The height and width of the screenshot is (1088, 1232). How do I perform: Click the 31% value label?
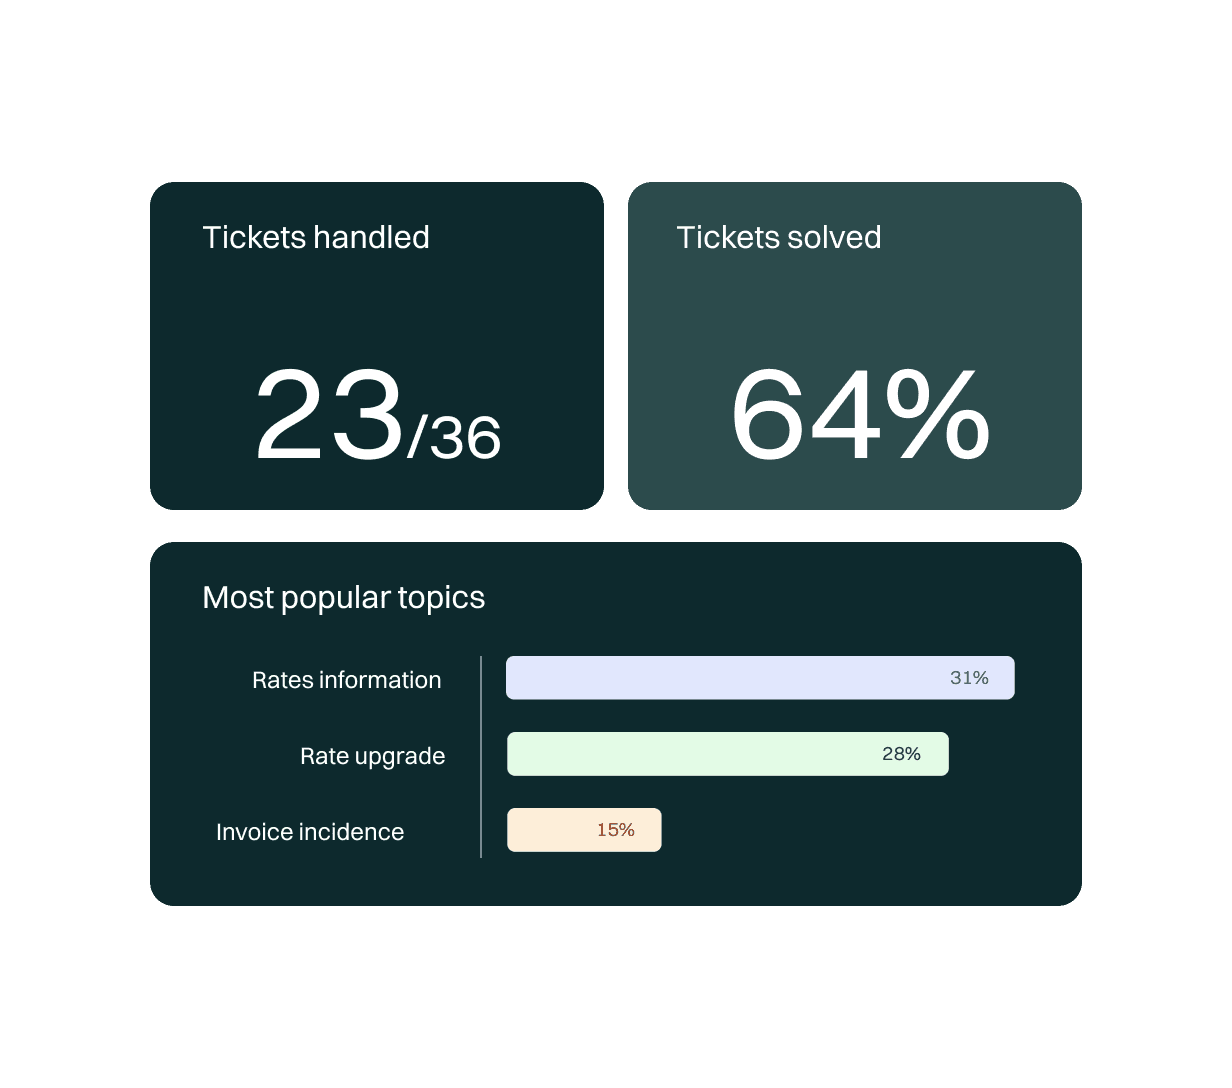[x=969, y=678]
